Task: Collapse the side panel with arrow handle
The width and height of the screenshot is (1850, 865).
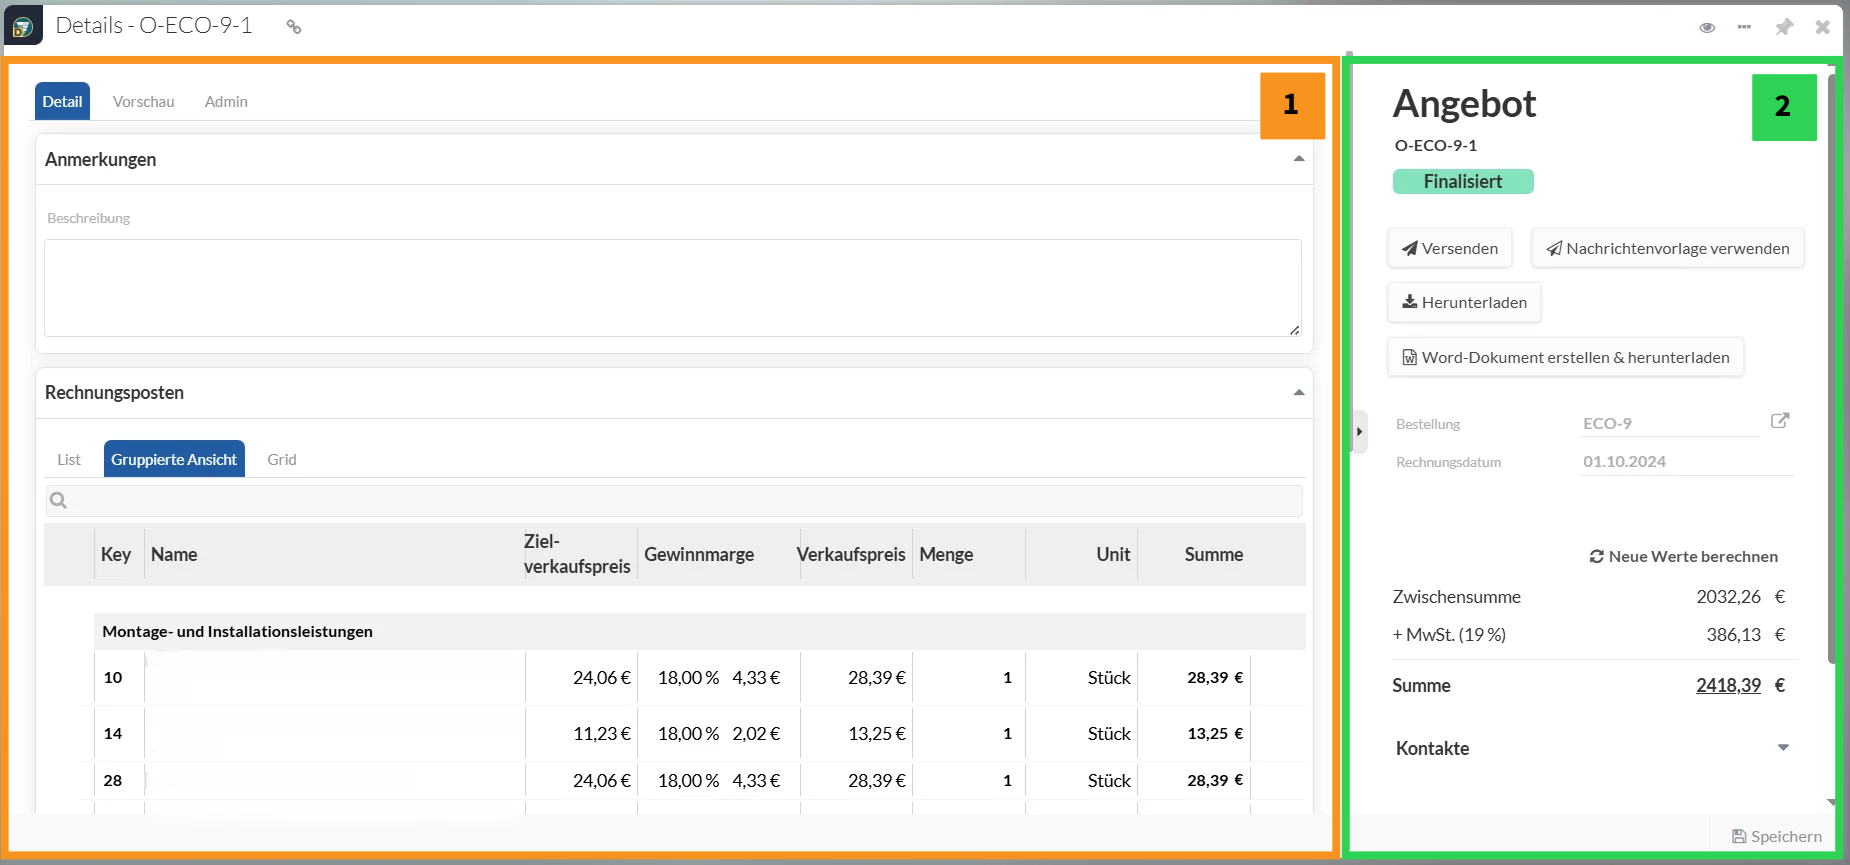Action: (1358, 432)
